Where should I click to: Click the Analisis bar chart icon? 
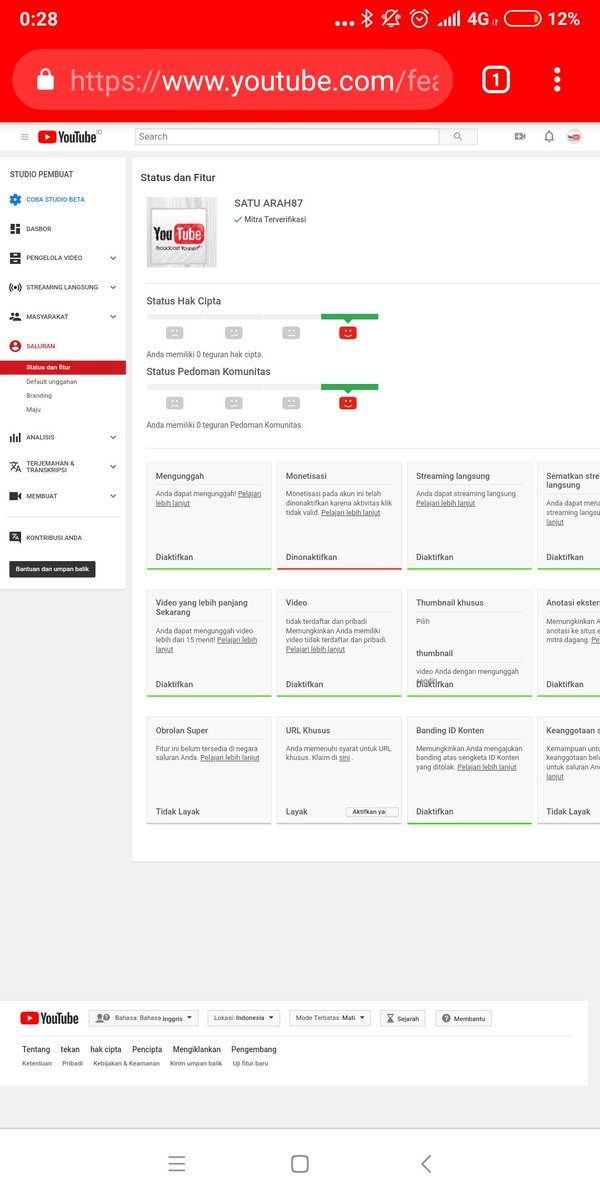pos(15,437)
